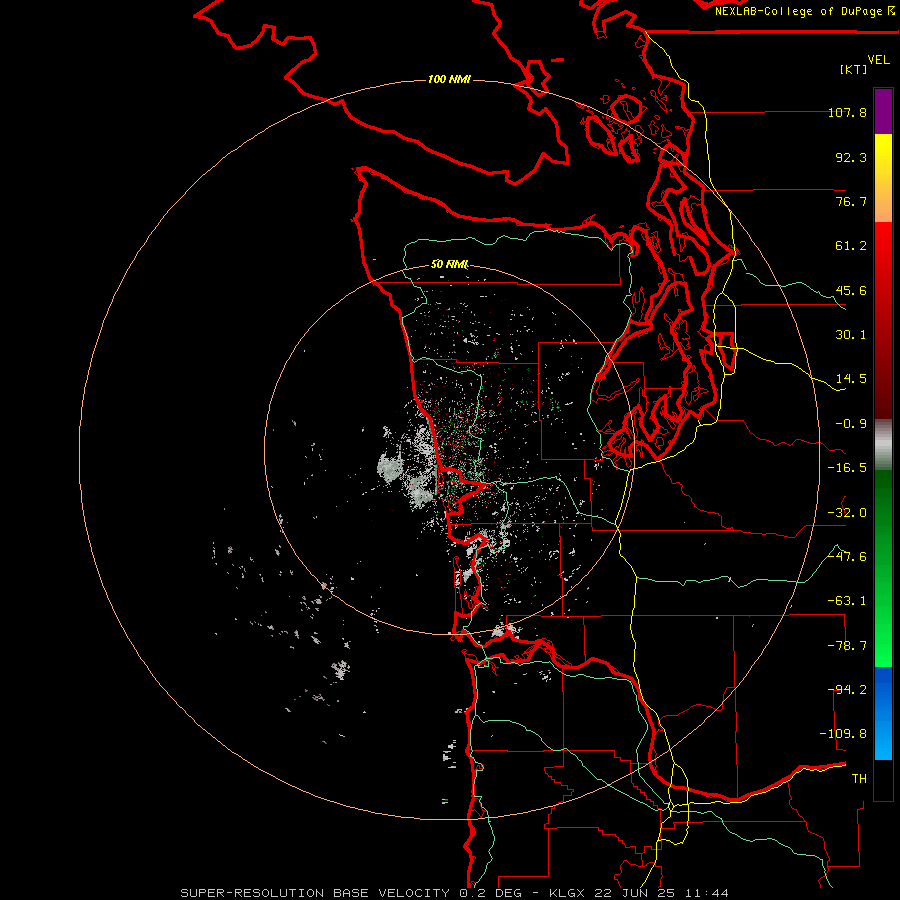Click the 11:44 timestamp
Viewport: 900px width, 900px height.
pyautogui.click(x=707, y=893)
